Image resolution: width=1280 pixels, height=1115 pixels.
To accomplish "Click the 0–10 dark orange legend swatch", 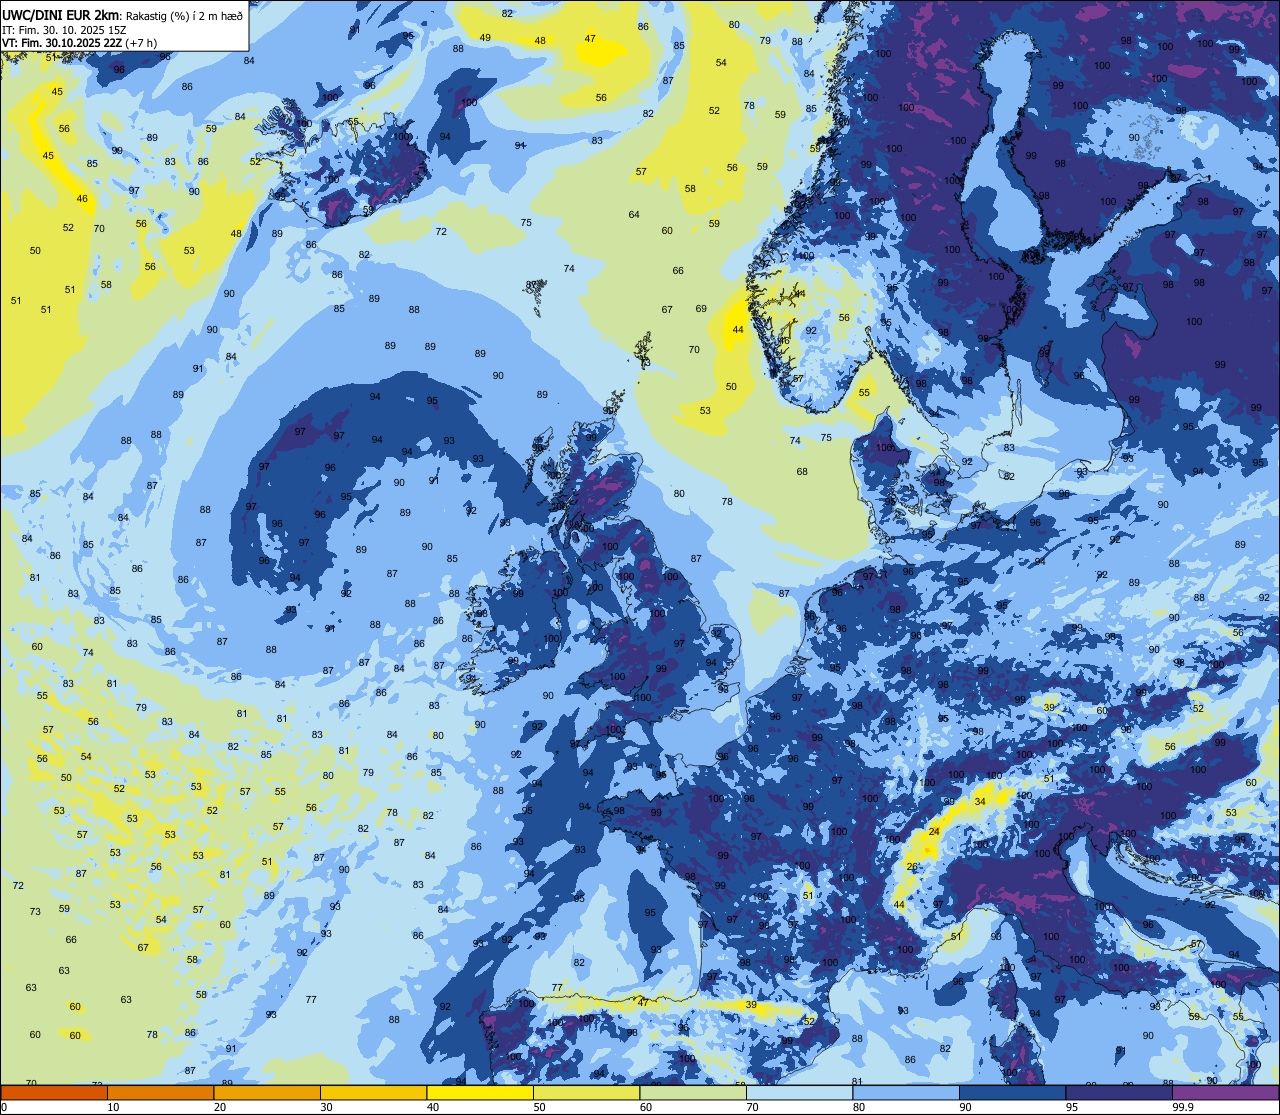I will 54,1093.
